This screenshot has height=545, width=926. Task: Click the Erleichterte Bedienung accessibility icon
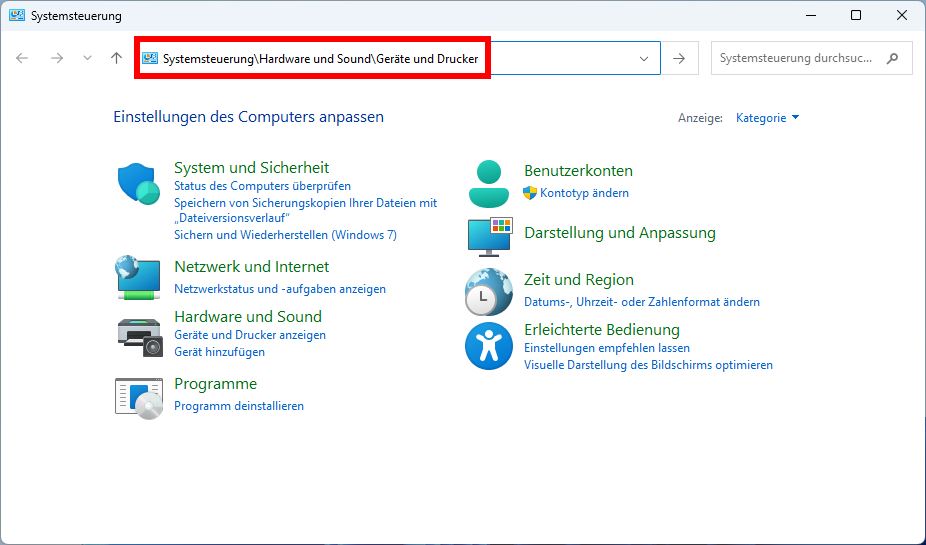click(x=488, y=346)
